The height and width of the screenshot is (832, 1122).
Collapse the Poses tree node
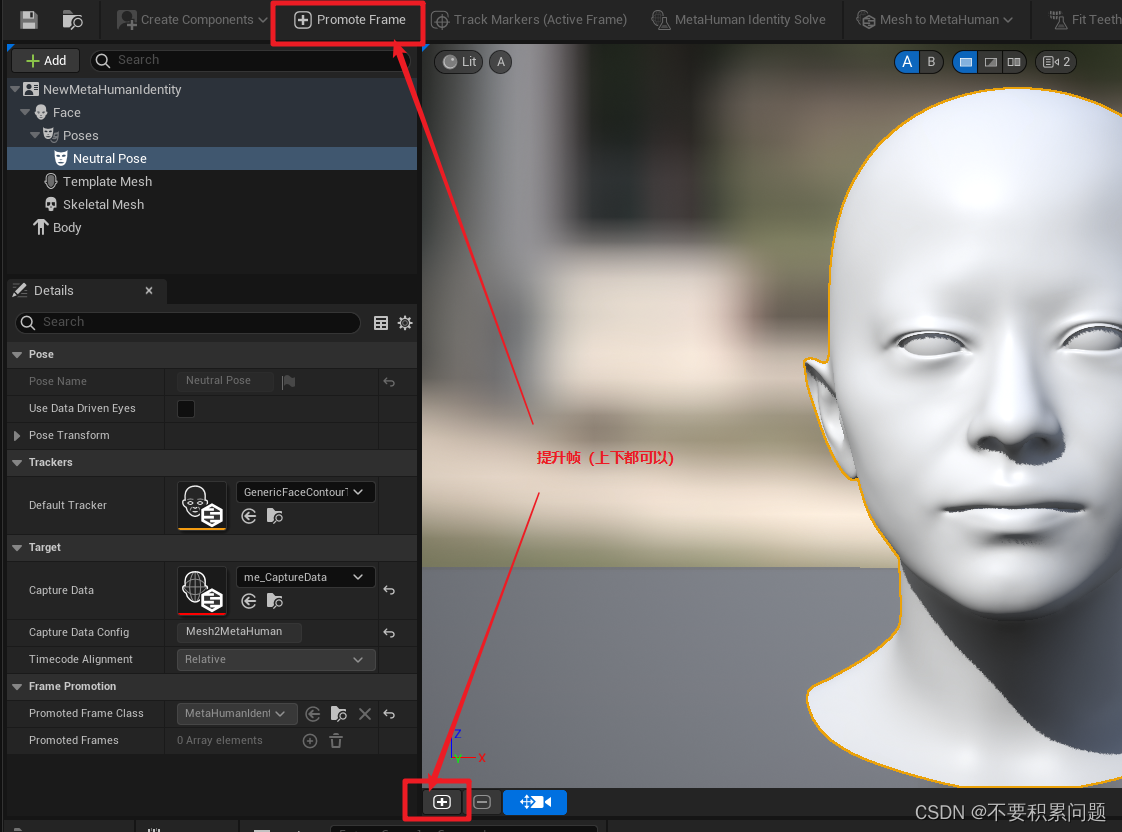[x=35, y=135]
